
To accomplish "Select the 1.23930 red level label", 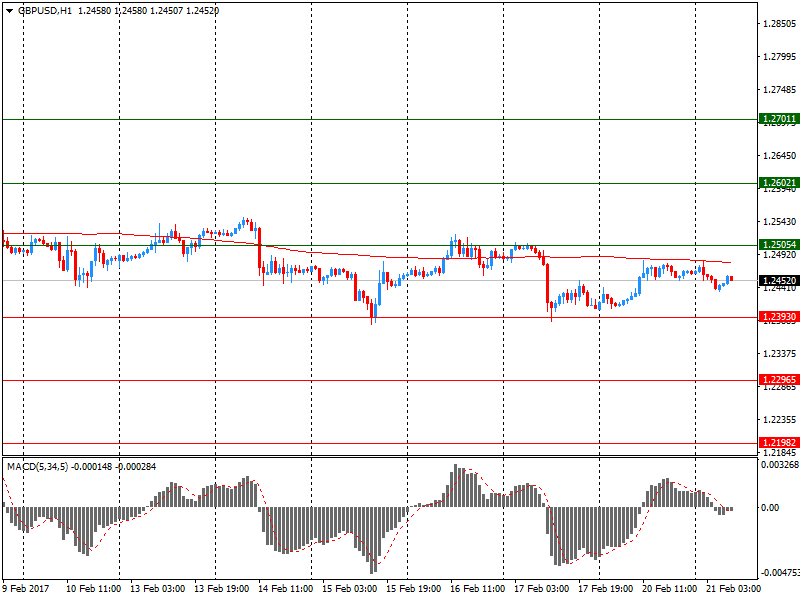I will click(779, 317).
